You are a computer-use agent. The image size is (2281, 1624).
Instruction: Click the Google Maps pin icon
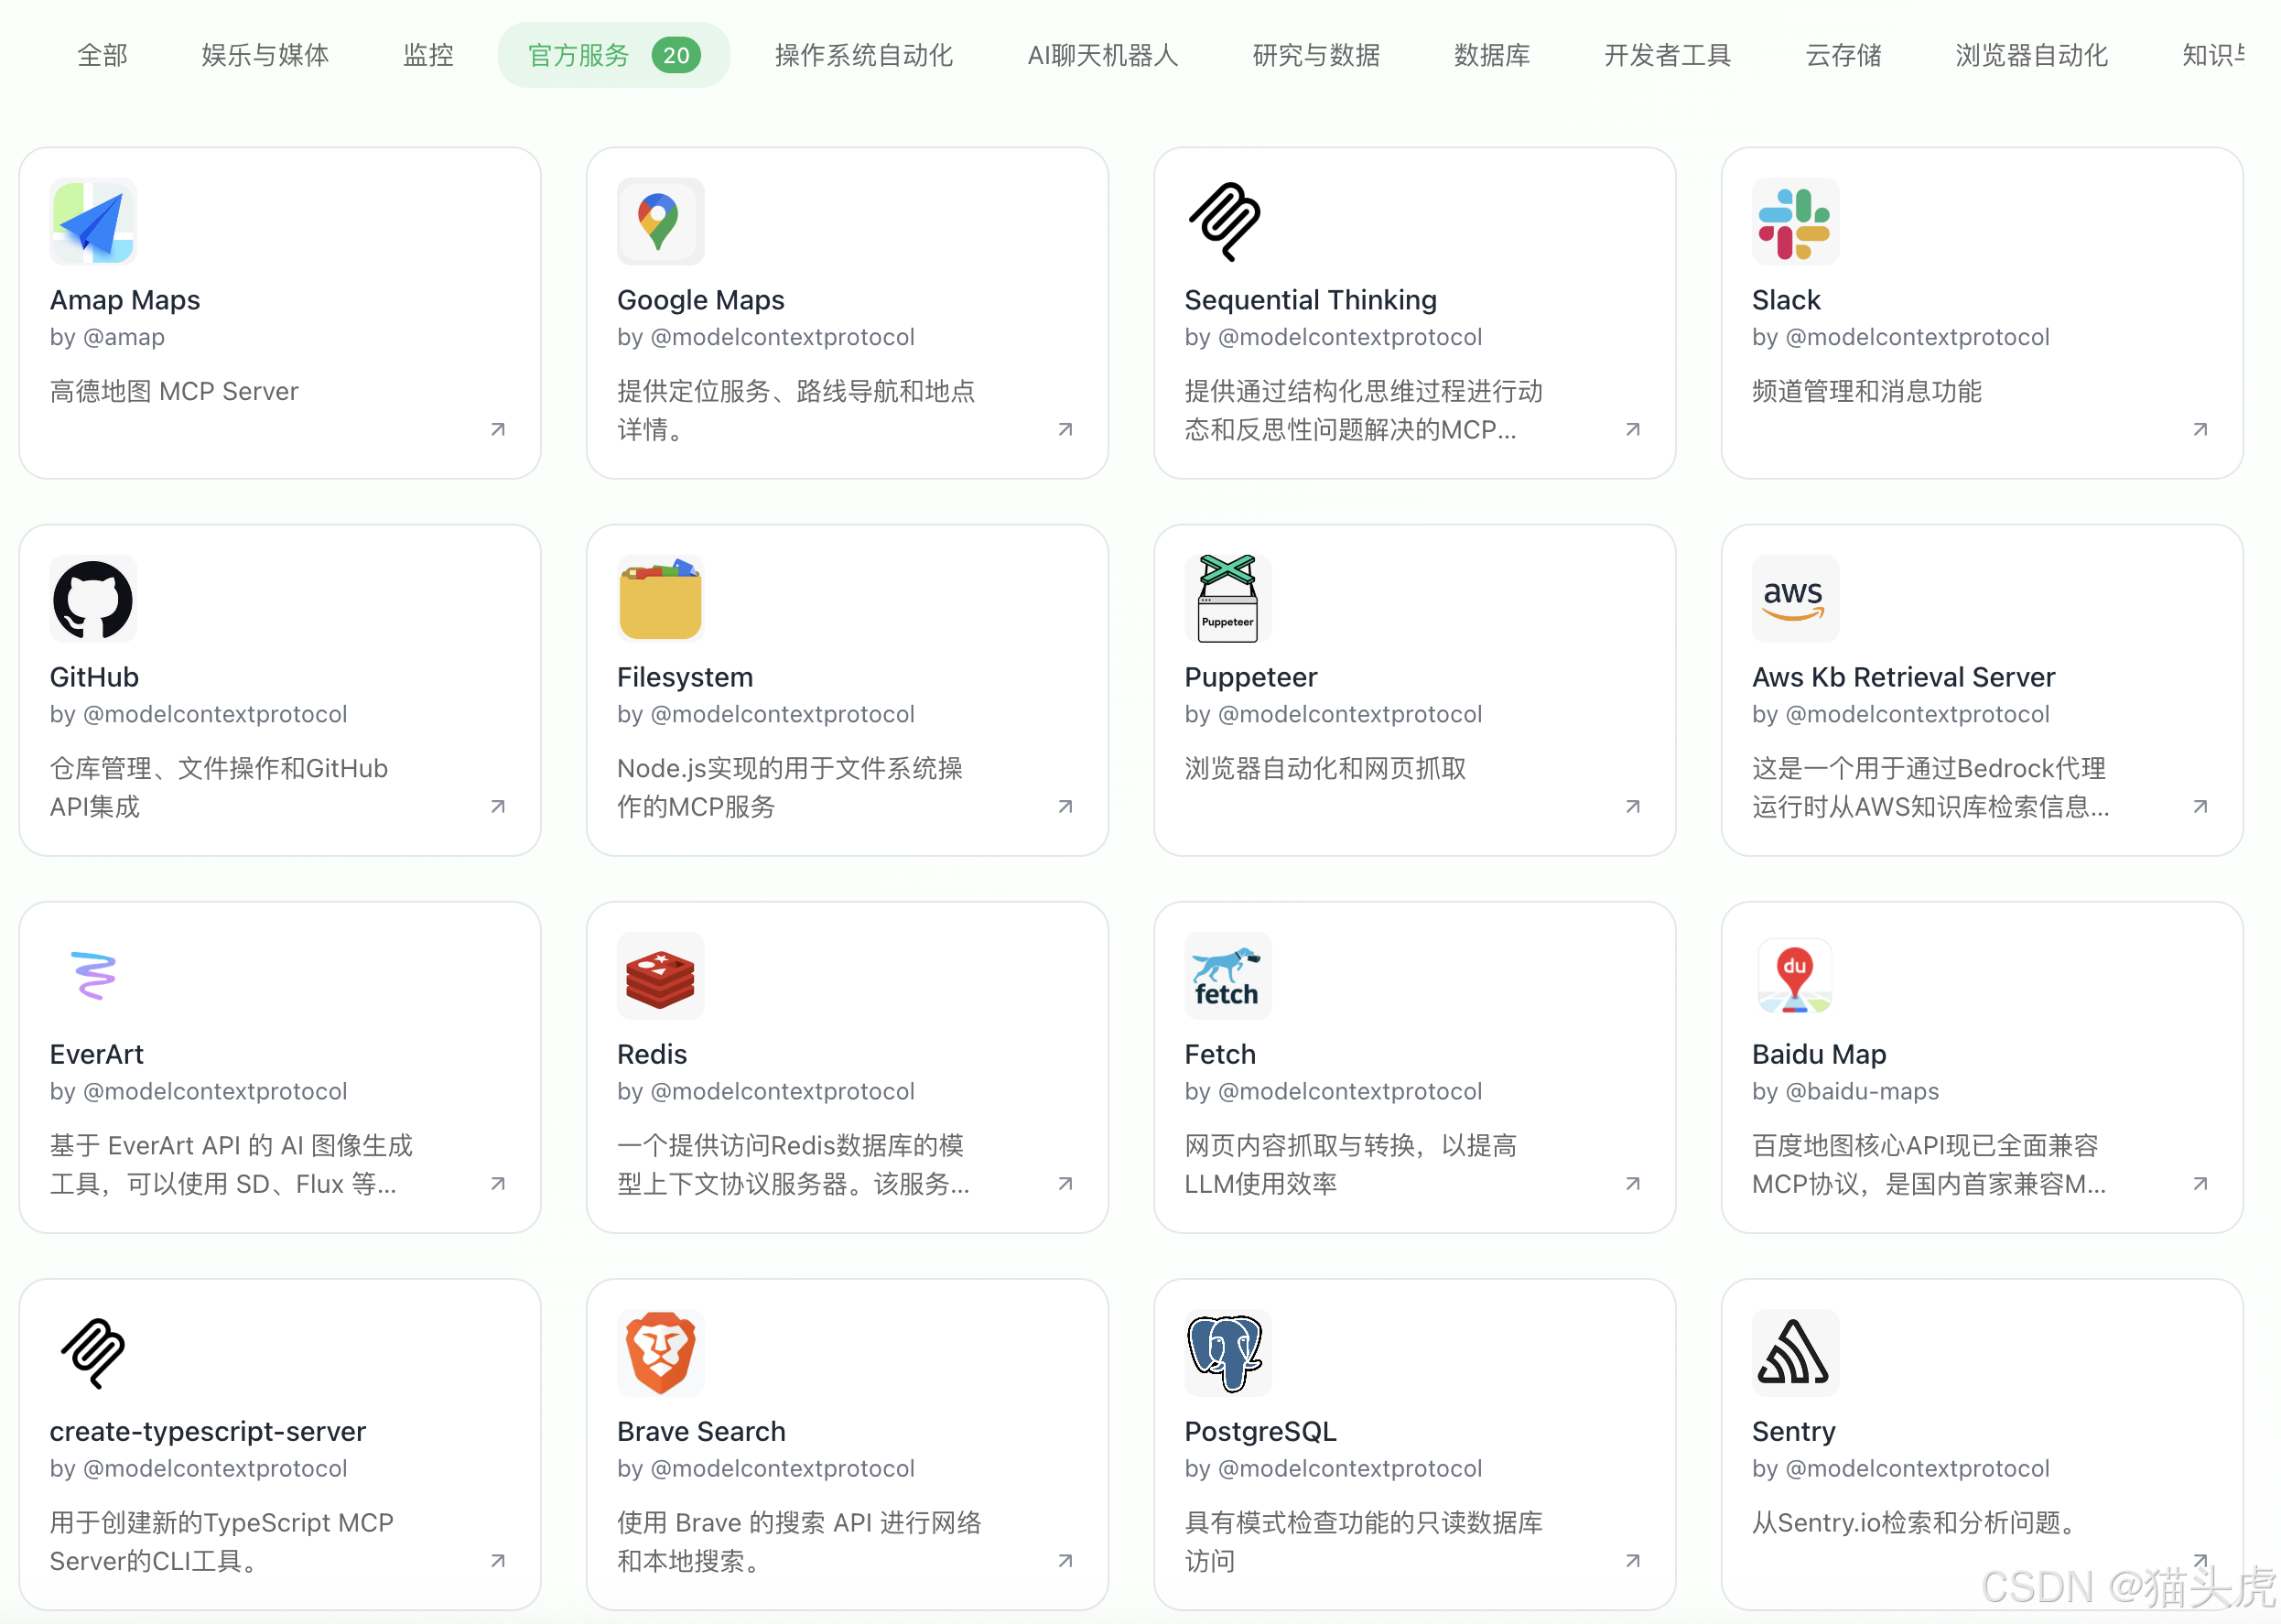(x=660, y=221)
